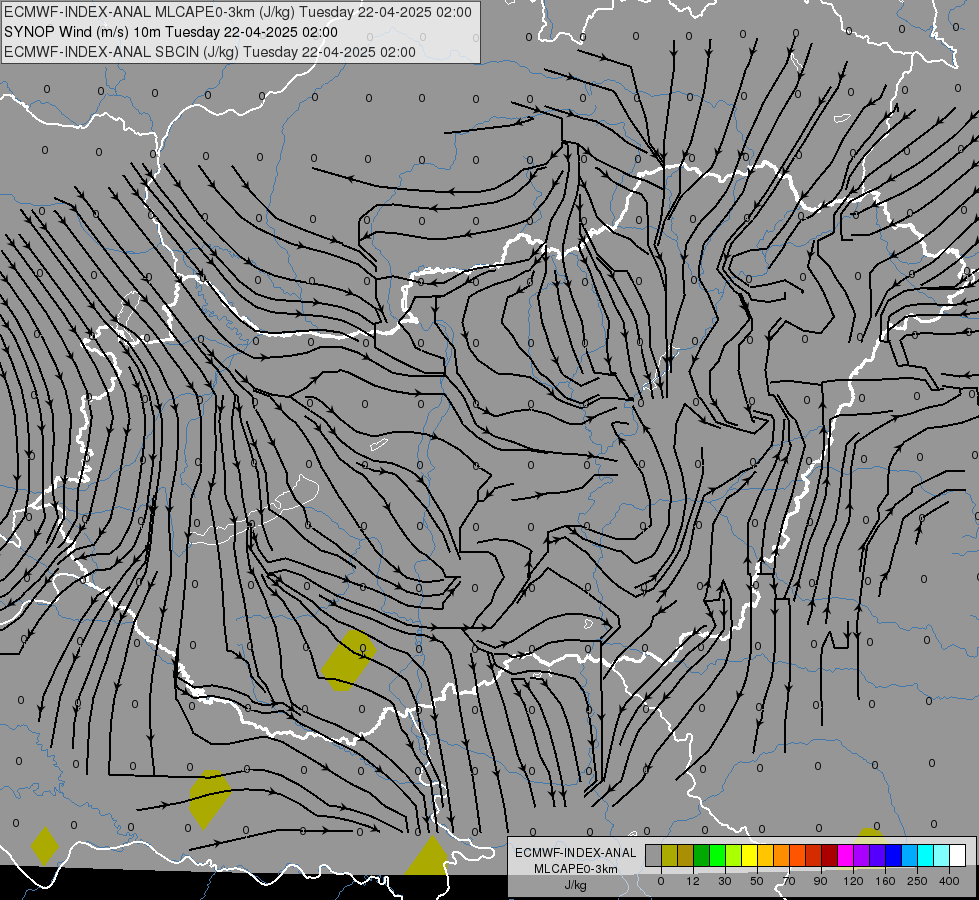Select the dark green legend swatch
Image resolution: width=979 pixels, height=900 pixels.
[x=702, y=856]
